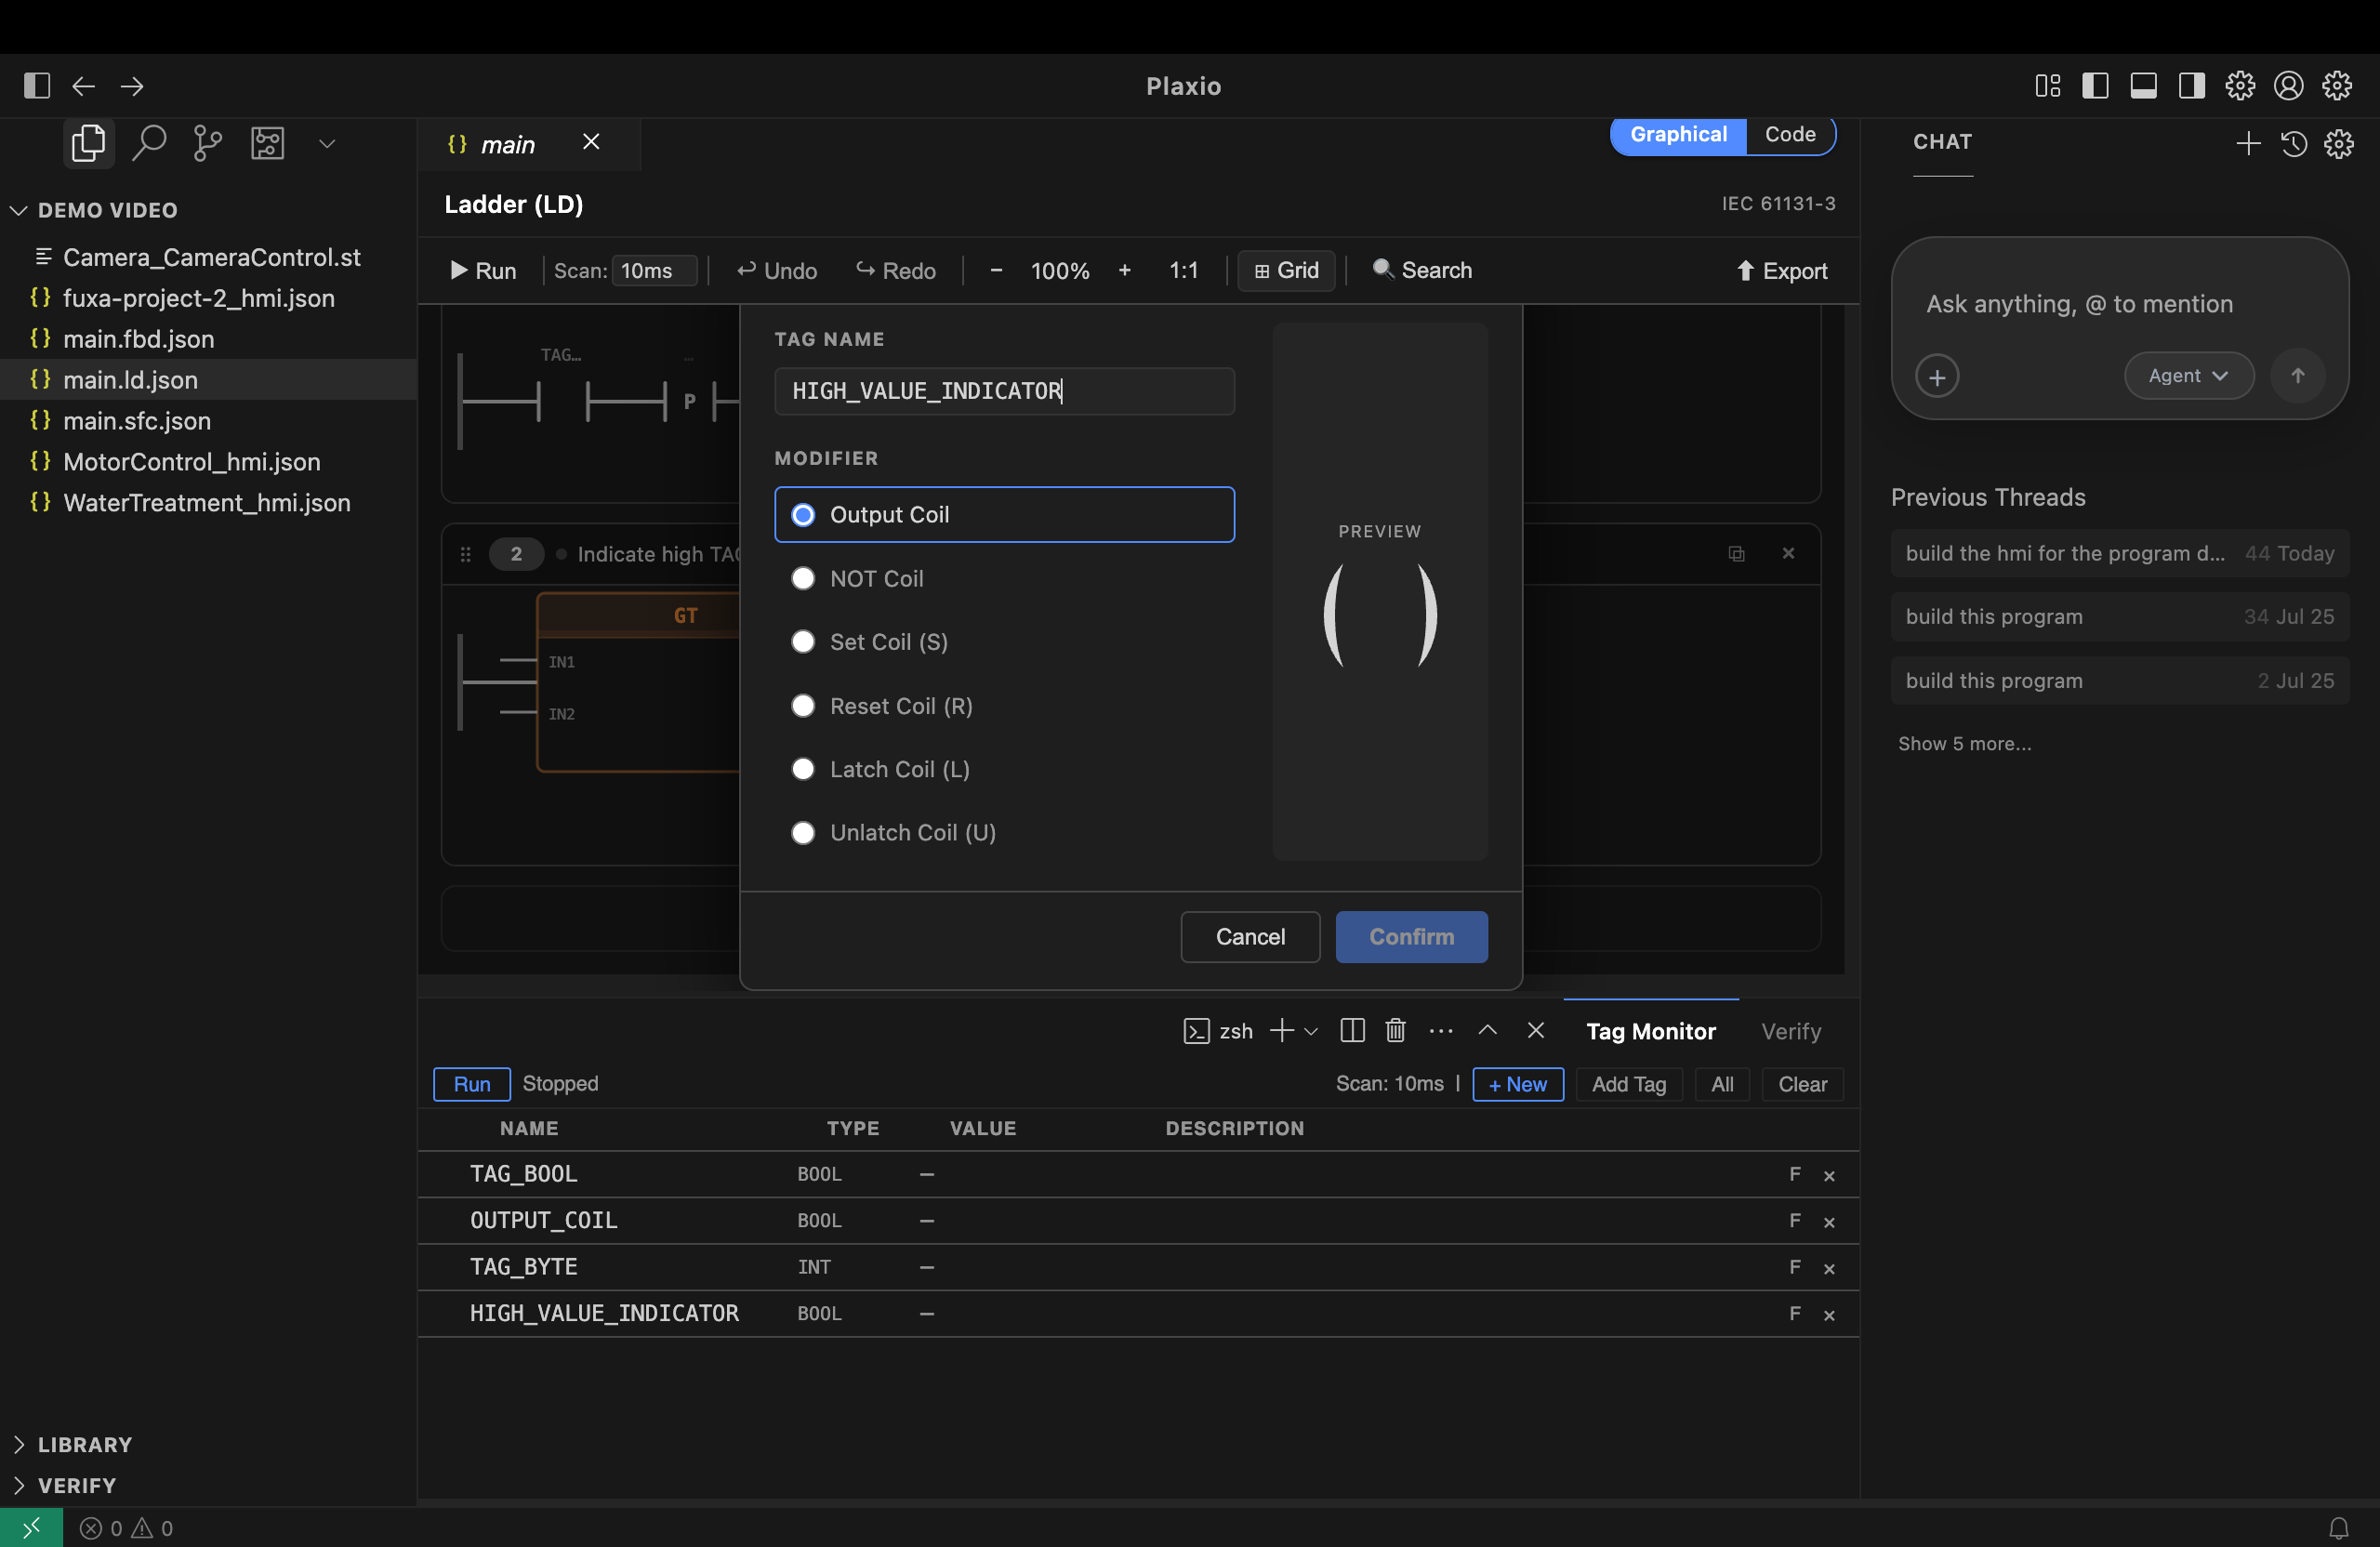Open the CHAT panel tab
The image size is (2380, 1547).
[x=1942, y=142]
